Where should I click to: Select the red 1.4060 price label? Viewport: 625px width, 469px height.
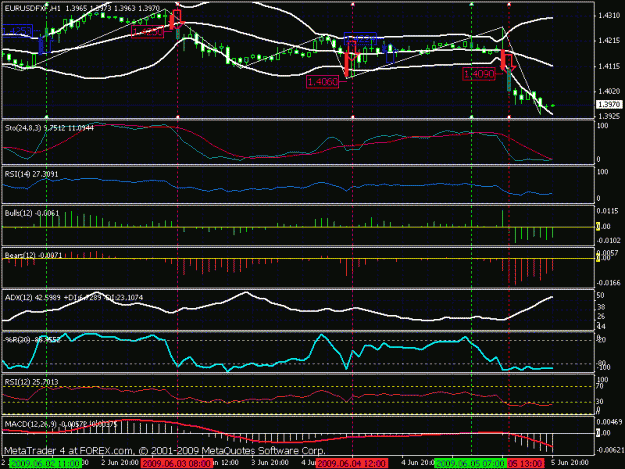[322, 82]
